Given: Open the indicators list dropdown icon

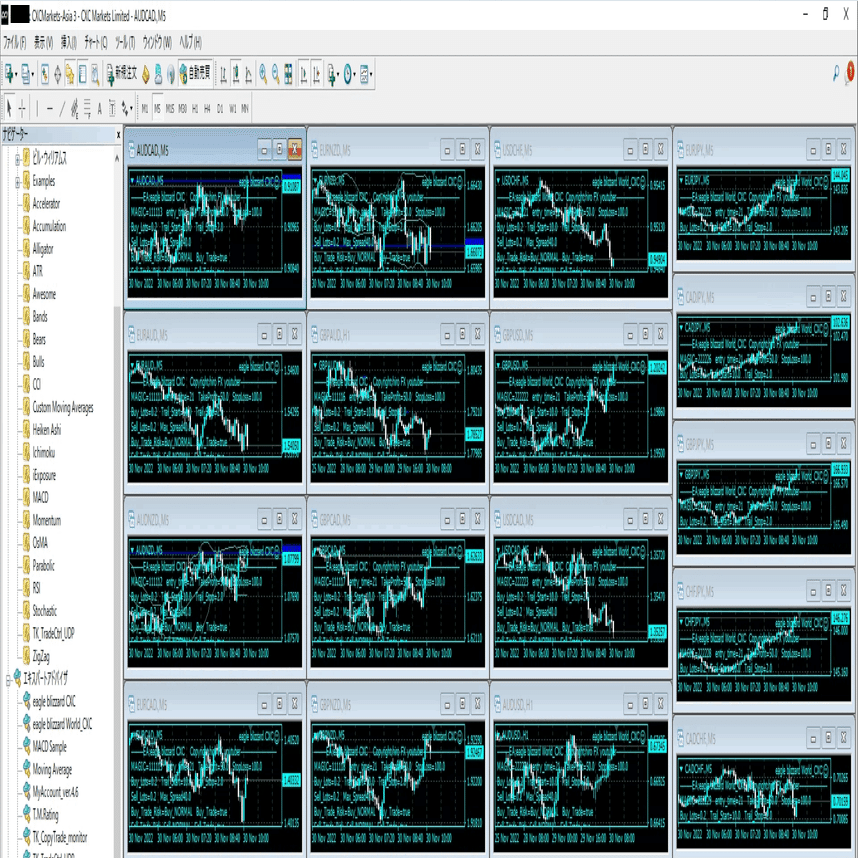Looking at the screenshot, I should (x=333, y=74).
